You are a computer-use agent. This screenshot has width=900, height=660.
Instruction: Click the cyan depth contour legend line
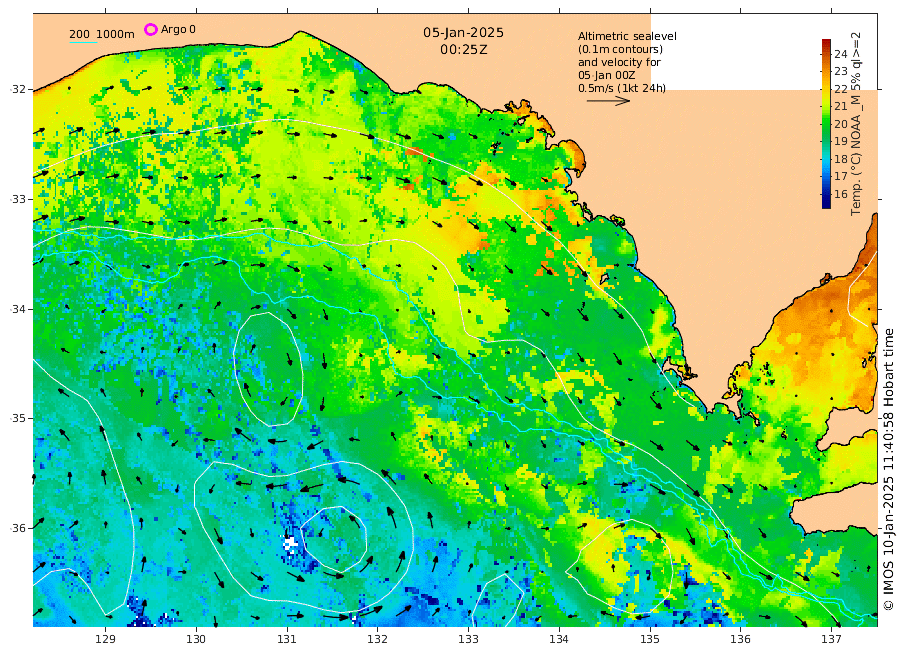tap(83, 42)
